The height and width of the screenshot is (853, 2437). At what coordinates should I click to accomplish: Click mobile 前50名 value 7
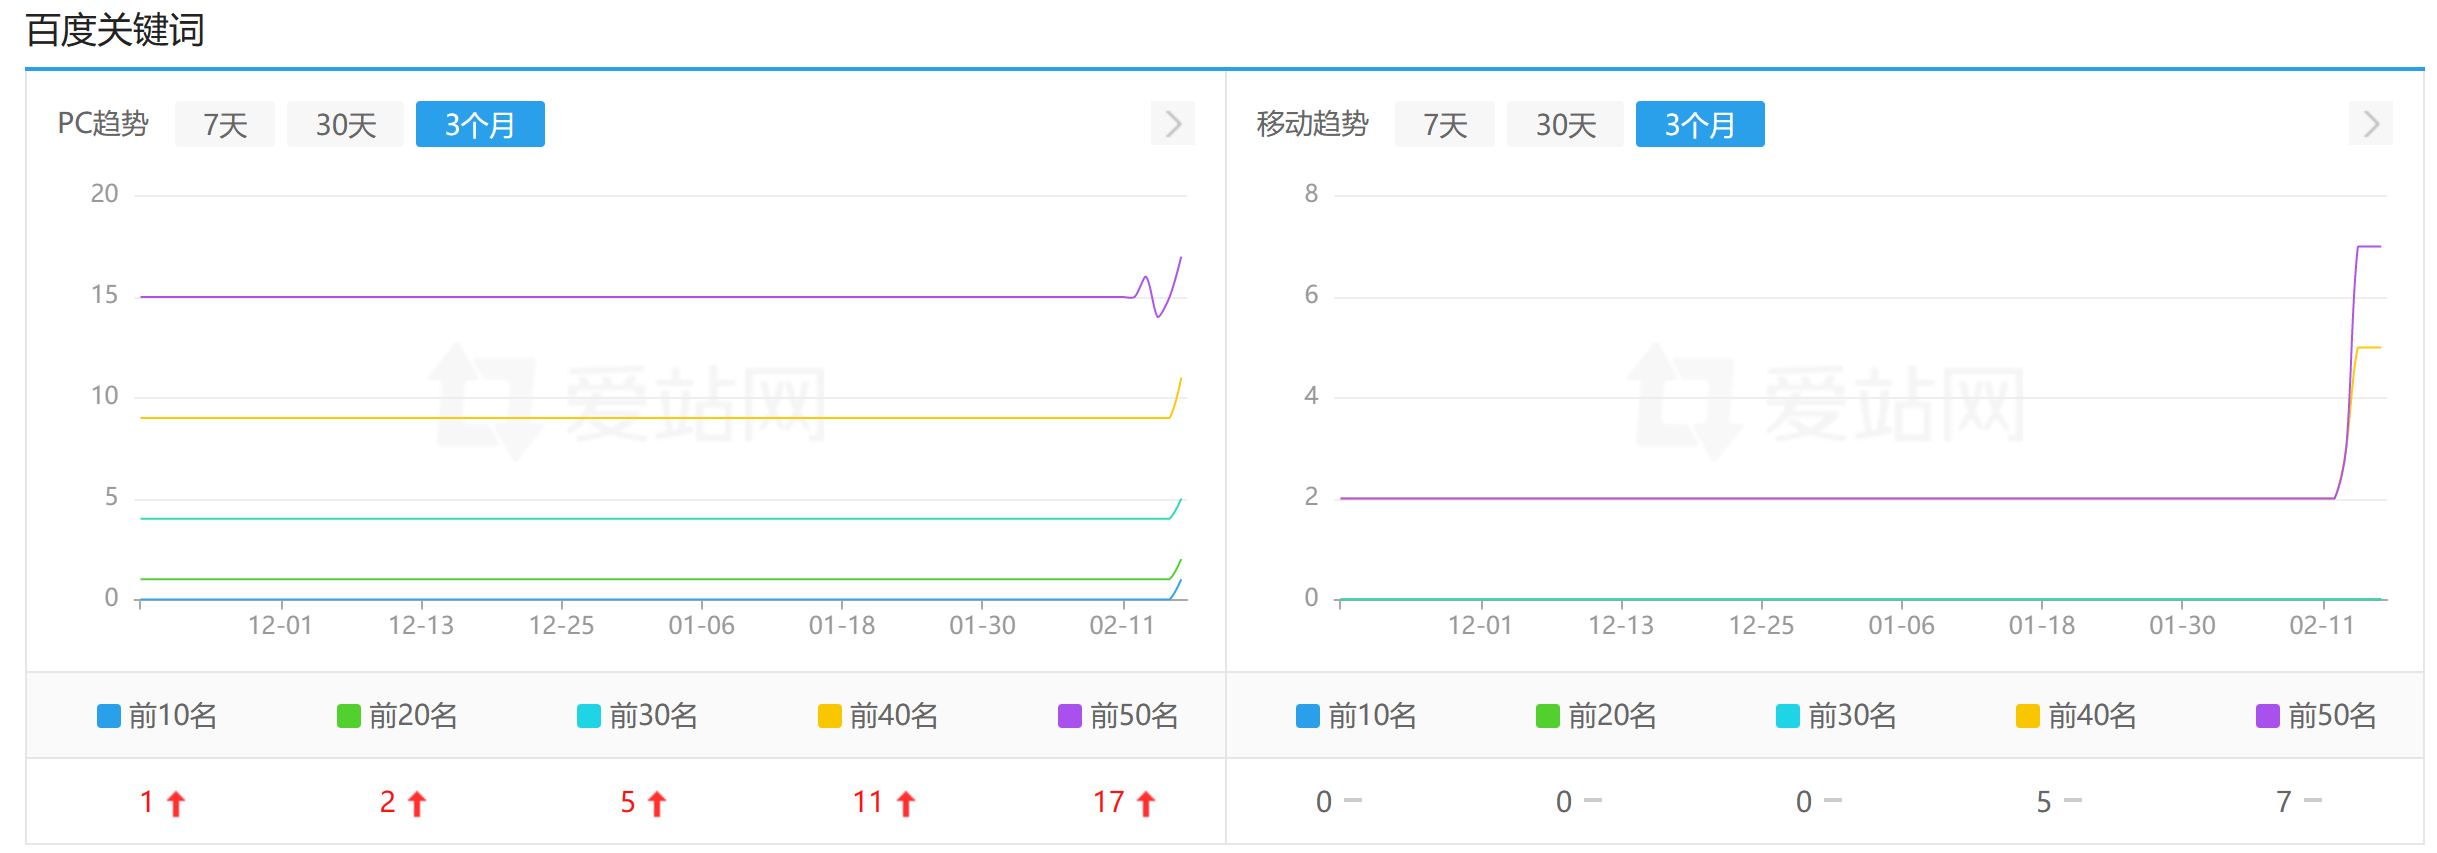[x=2284, y=802]
